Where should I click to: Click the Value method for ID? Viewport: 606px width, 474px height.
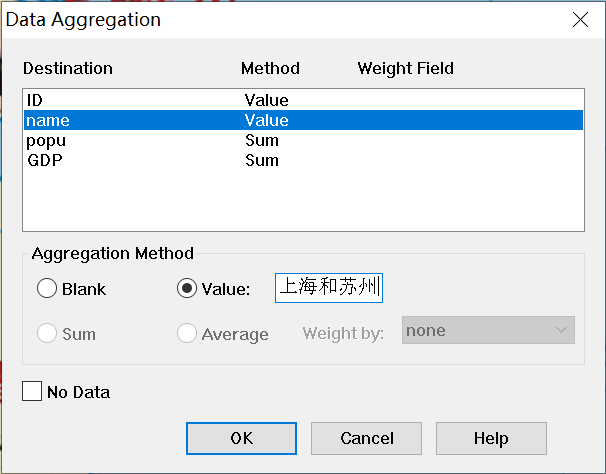[266, 100]
